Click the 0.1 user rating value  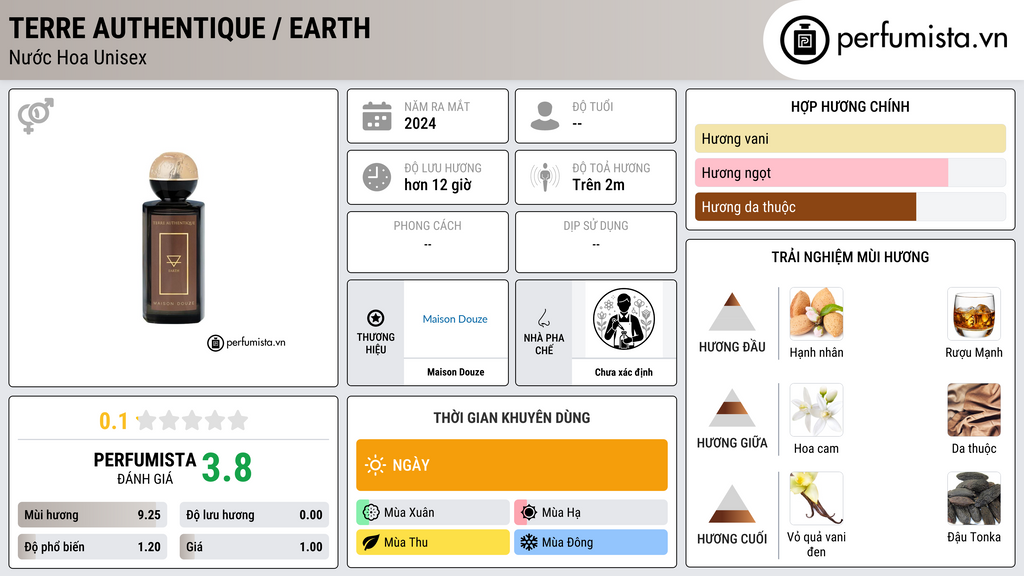(114, 421)
